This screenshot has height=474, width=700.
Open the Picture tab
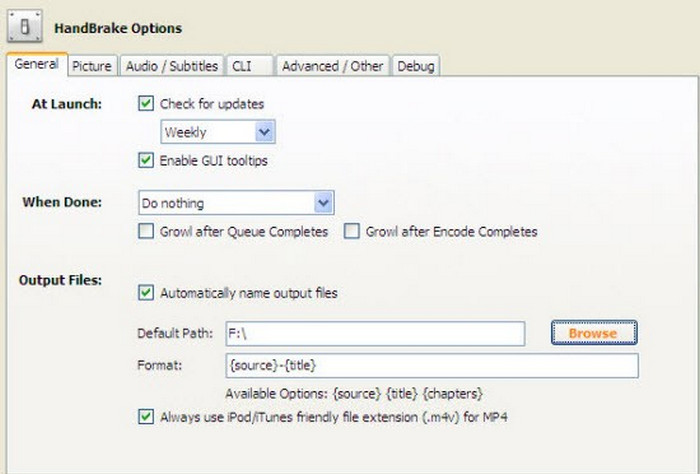click(x=92, y=66)
